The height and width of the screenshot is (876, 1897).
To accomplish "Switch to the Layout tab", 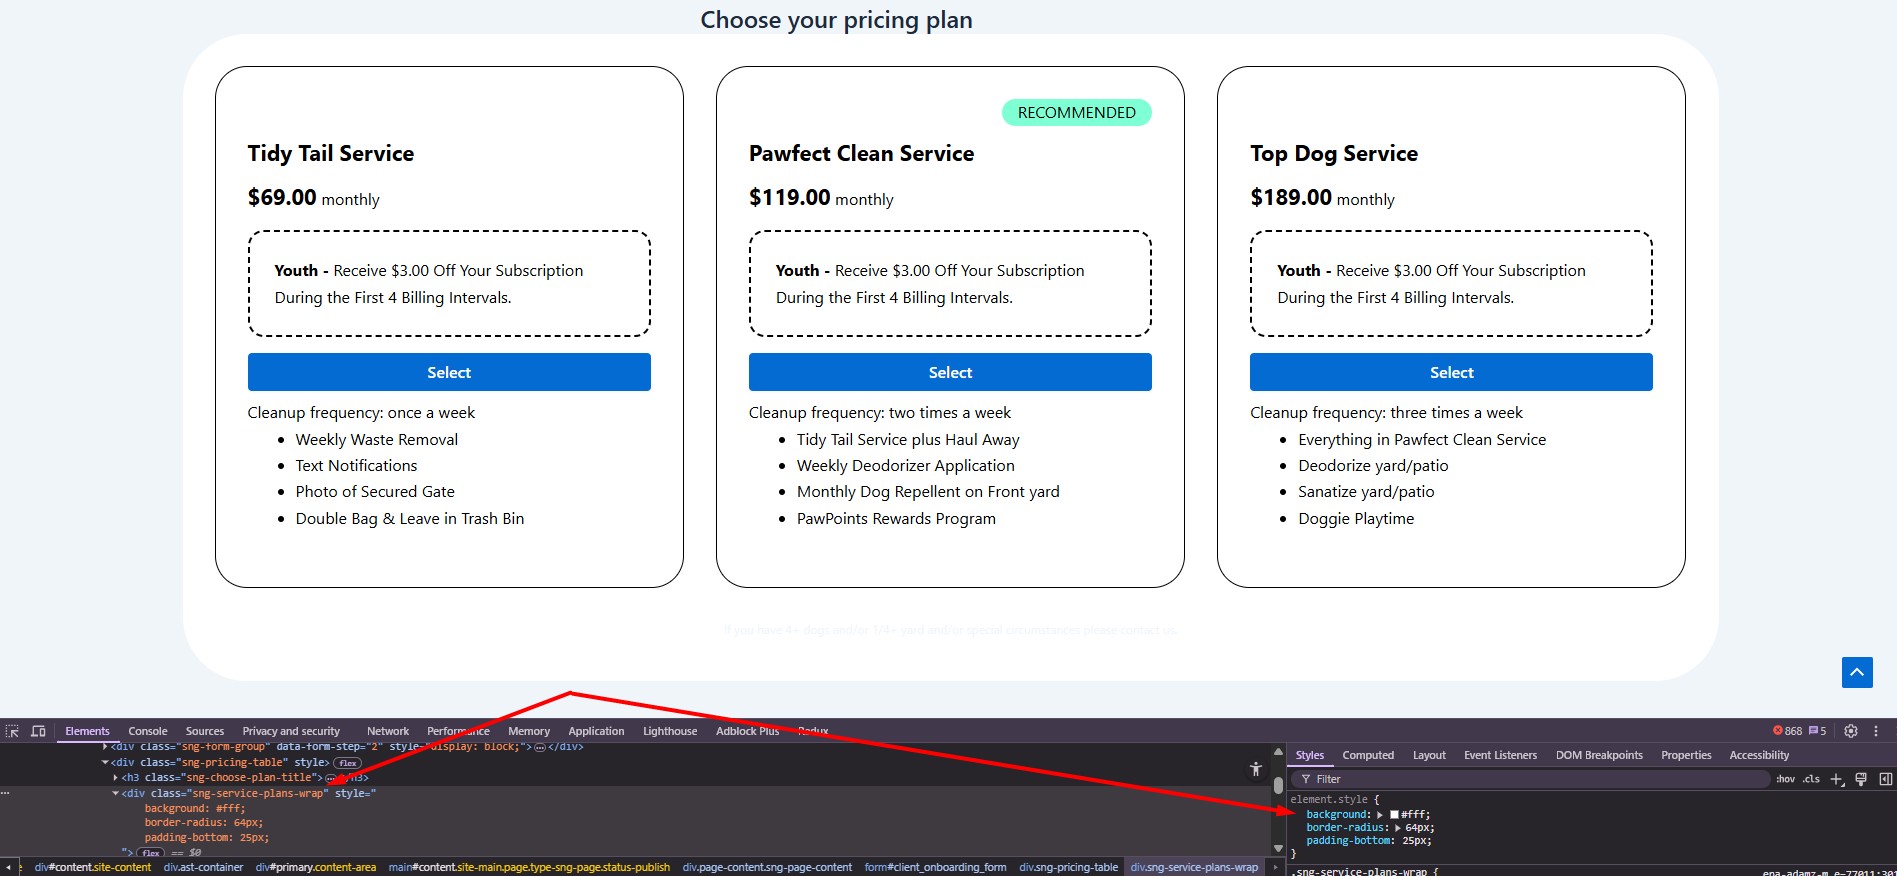I will click(1429, 755).
